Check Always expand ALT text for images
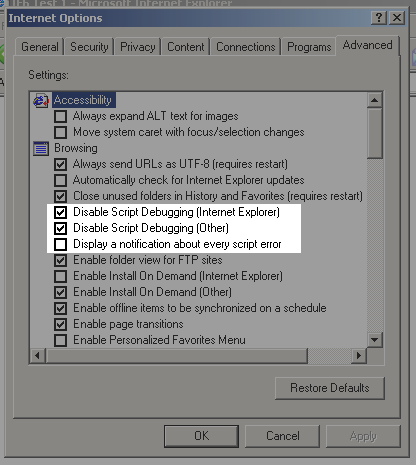The height and width of the screenshot is (465, 416). tap(60, 116)
